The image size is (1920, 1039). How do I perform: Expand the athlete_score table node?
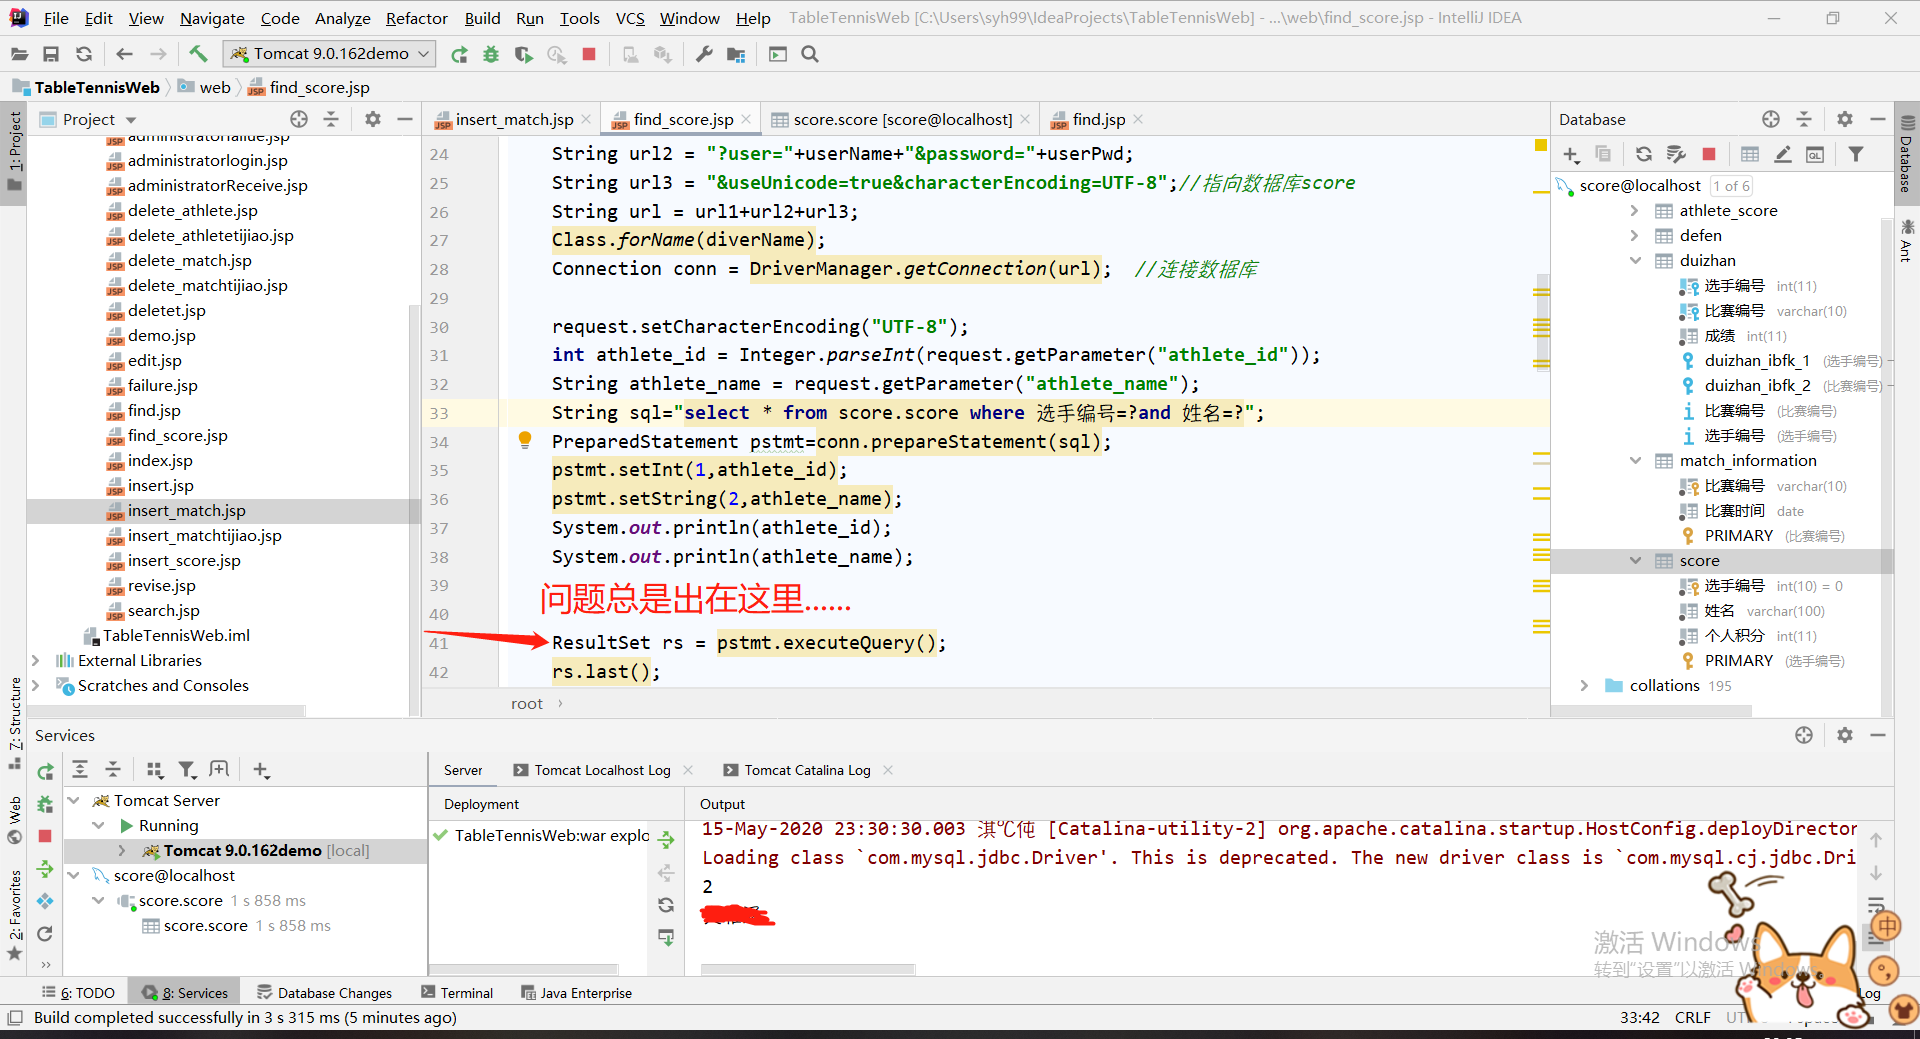1635,210
